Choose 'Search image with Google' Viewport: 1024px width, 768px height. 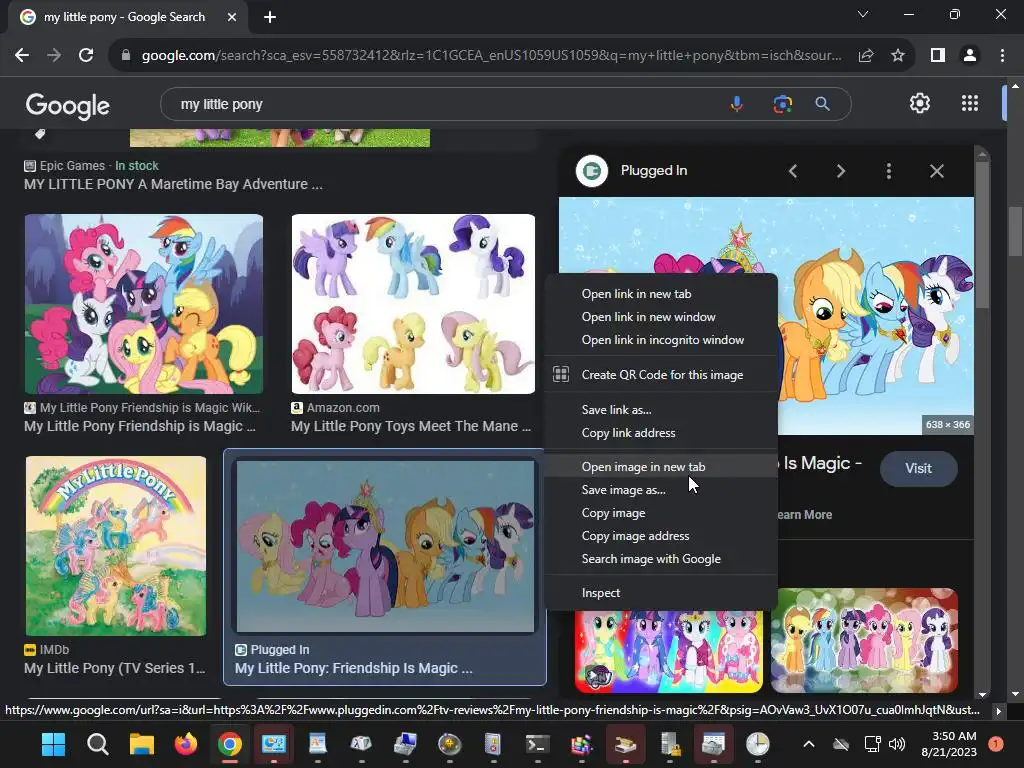coord(660,559)
